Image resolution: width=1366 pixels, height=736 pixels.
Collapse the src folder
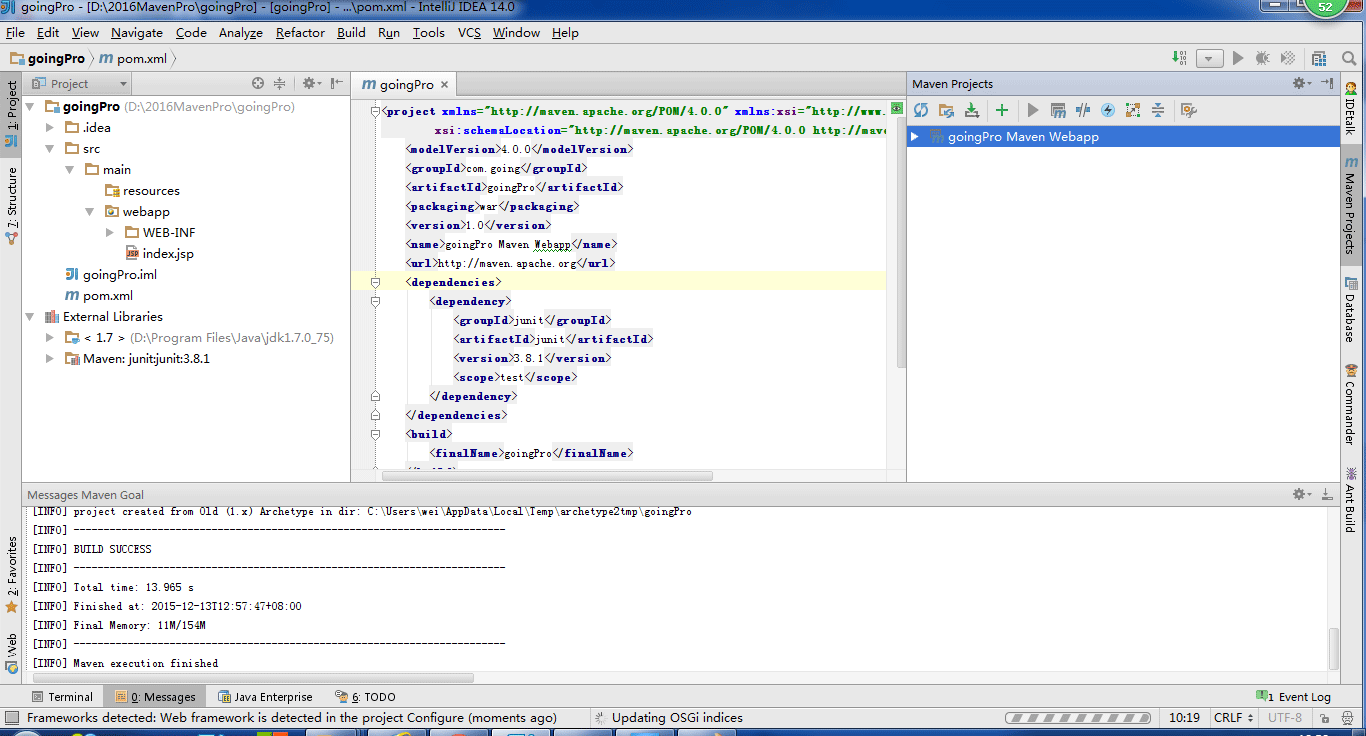click(x=51, y=148)
